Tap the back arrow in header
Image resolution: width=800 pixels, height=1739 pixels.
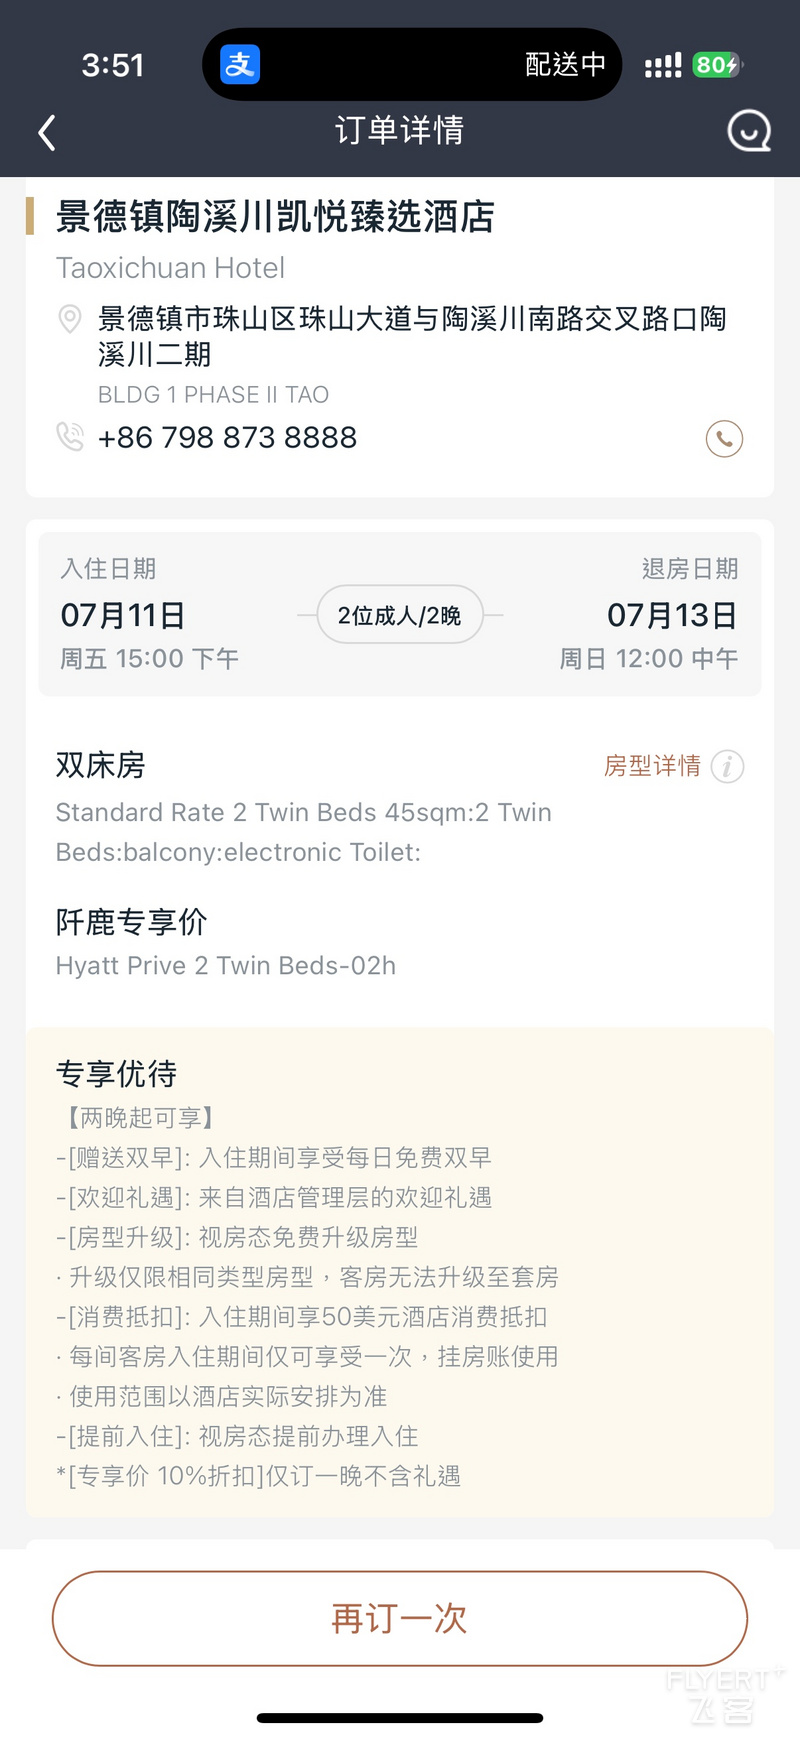click(46, 132)
